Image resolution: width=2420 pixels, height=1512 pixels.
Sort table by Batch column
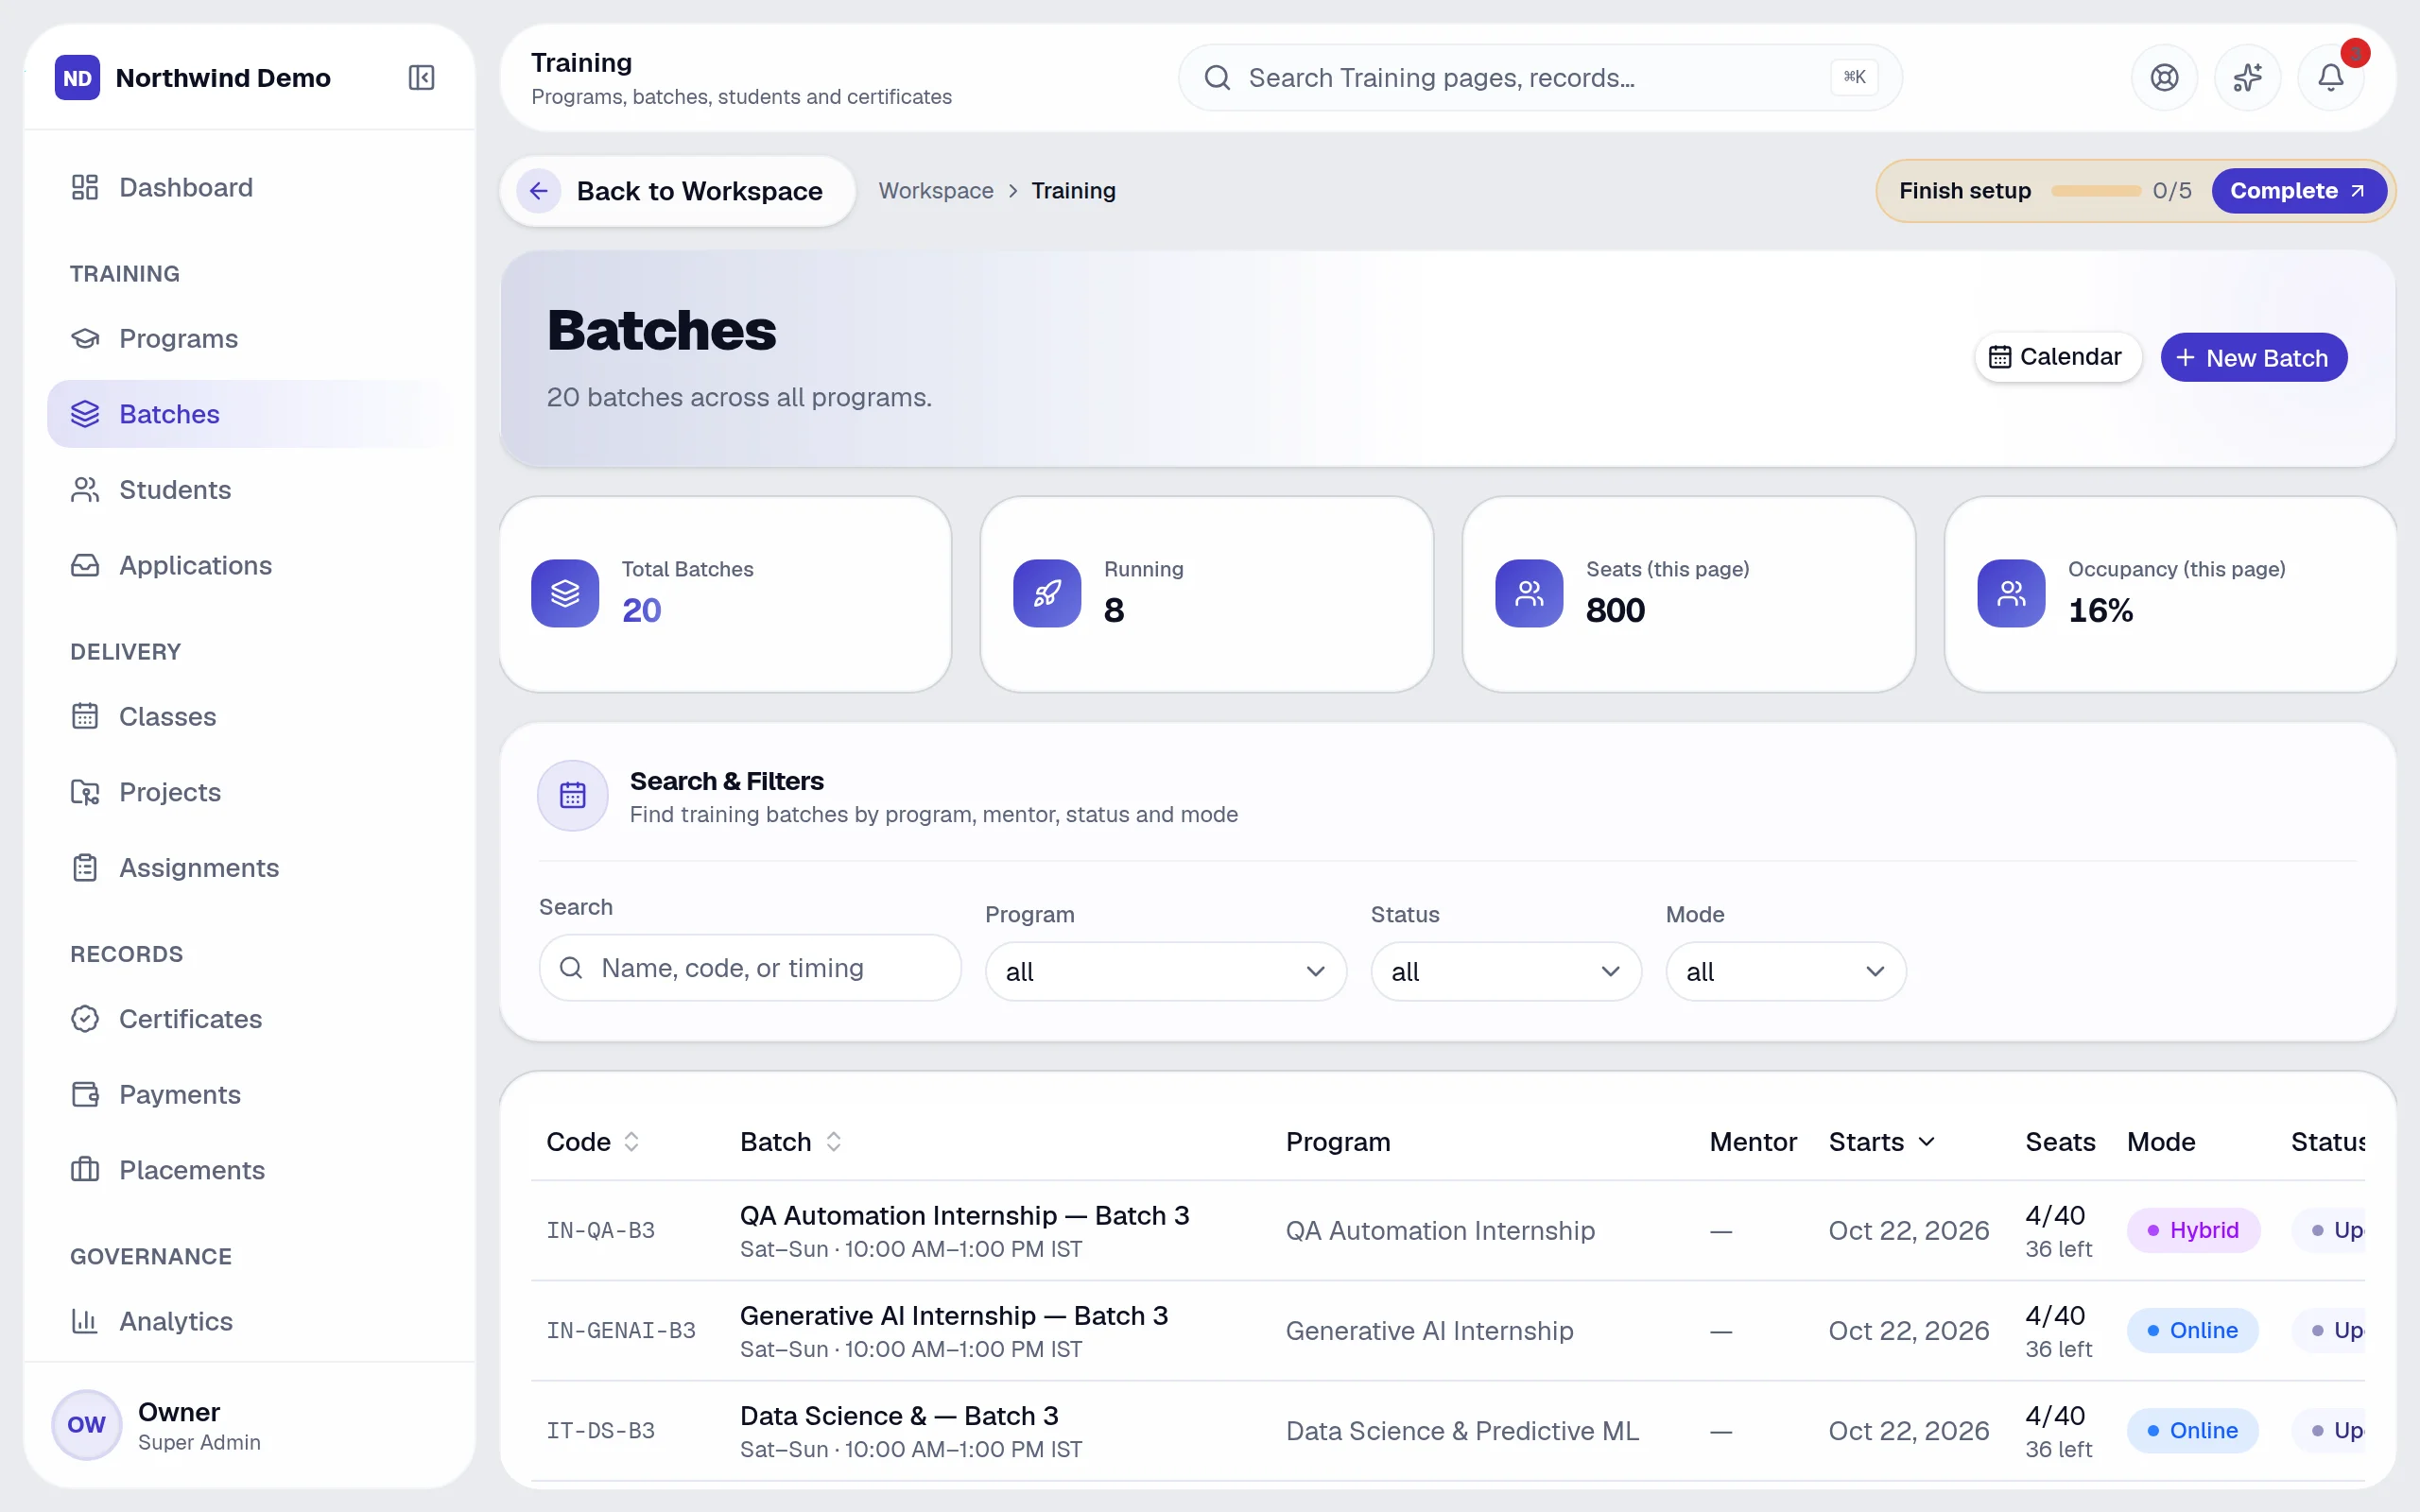(x=790, y=1141)
